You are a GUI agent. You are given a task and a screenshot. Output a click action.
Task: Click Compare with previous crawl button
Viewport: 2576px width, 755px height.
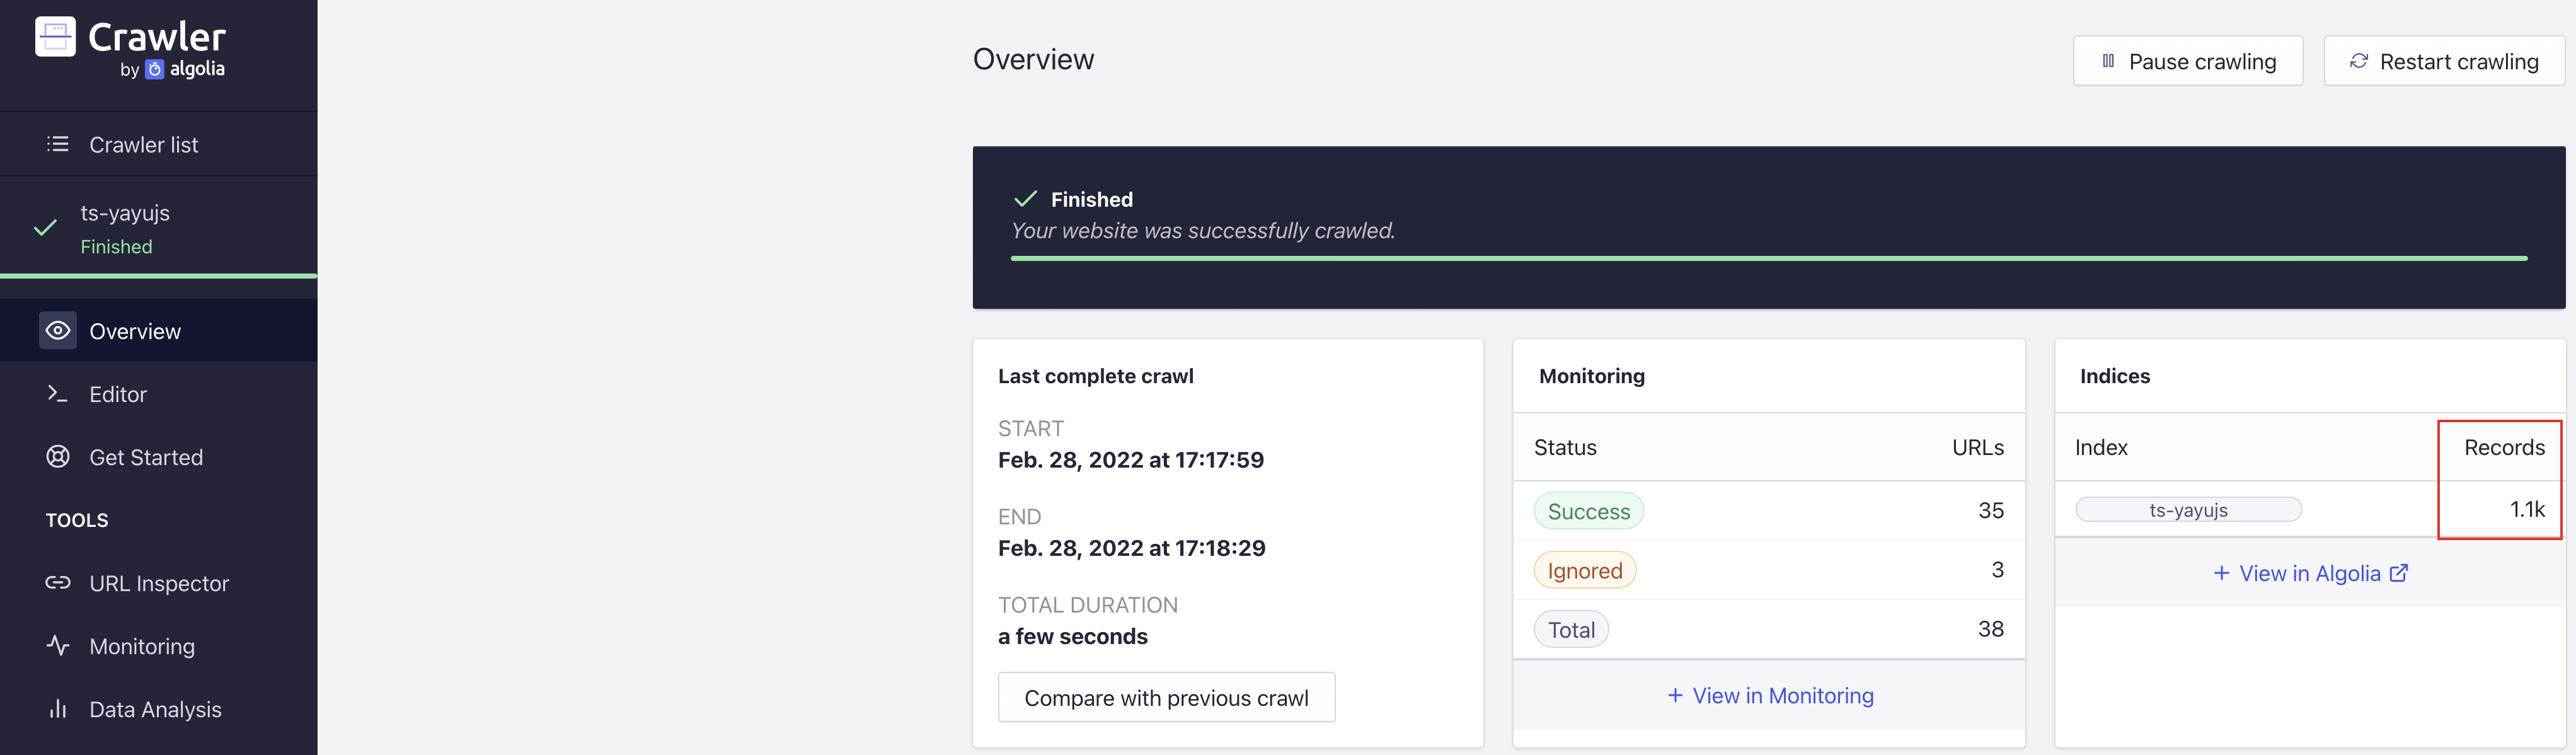point(1166,698)
